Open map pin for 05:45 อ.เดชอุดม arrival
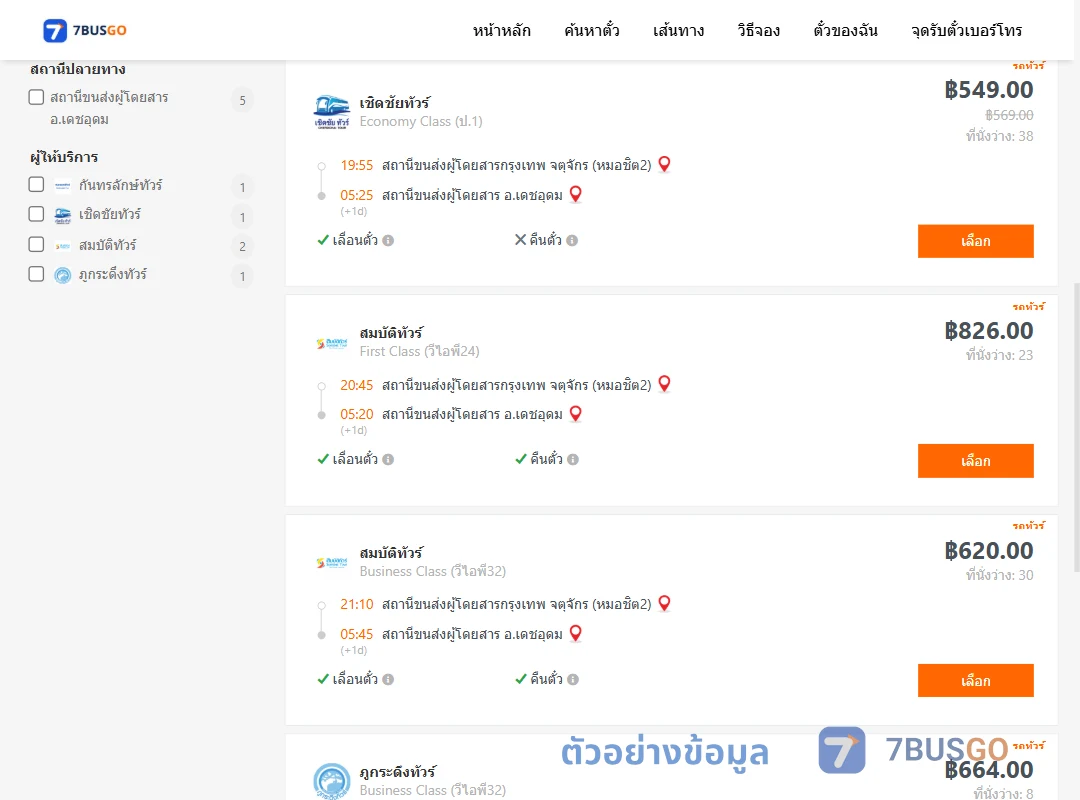The image size is (1080, 800). tap(576, 633)
